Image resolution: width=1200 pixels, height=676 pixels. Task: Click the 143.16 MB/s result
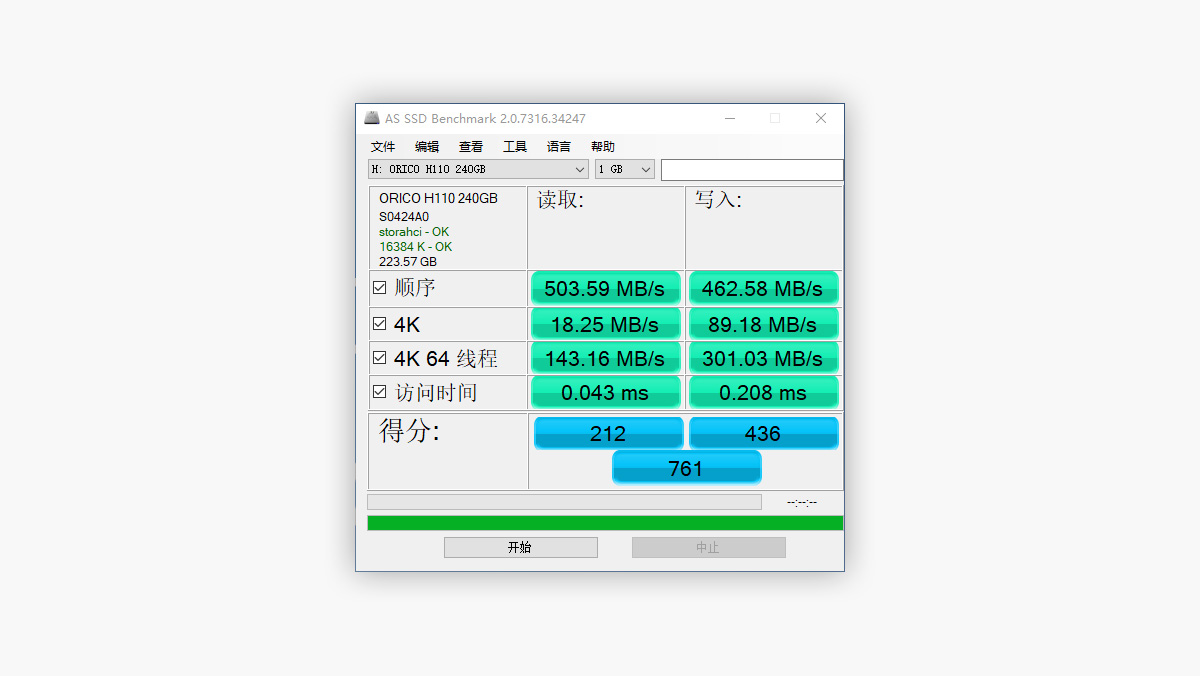tap(606, 358)
